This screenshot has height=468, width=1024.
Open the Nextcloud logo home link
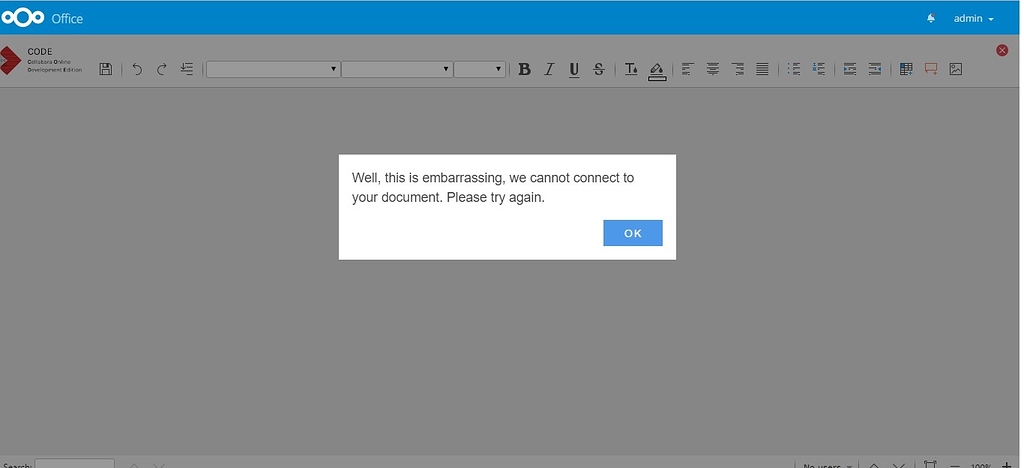coord(23,18)
